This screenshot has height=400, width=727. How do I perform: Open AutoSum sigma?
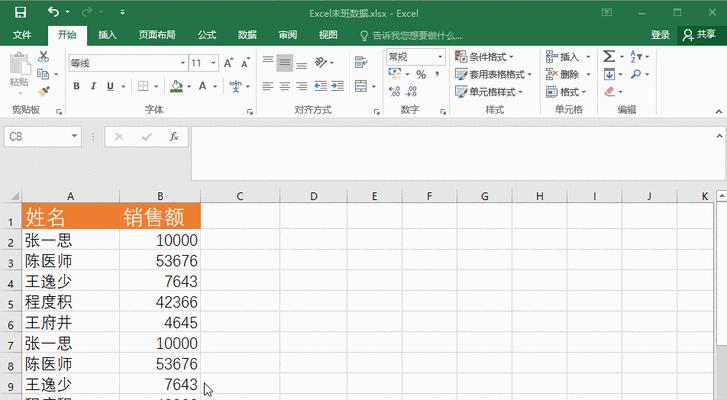609,57
